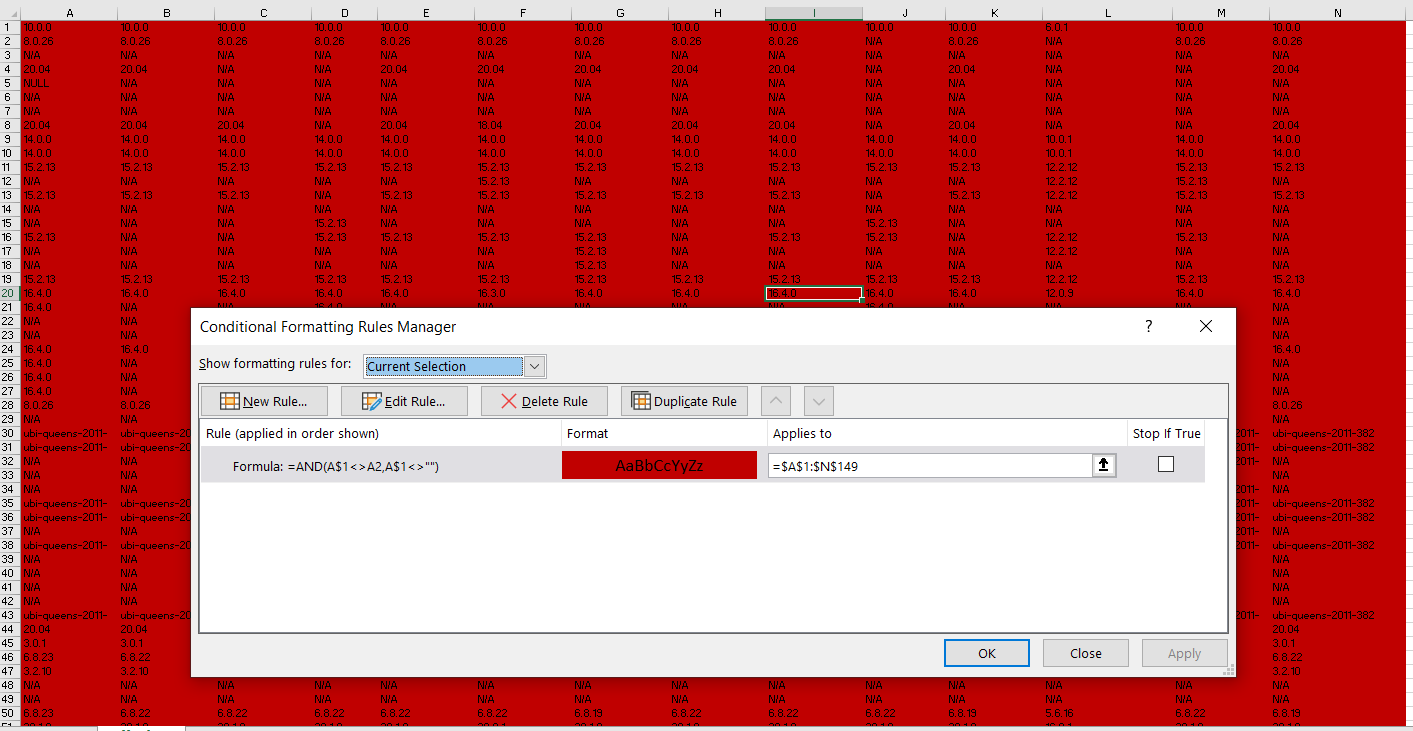Delete the selected formatting rule
This screenshot has height=731, width=1413.
544,401
